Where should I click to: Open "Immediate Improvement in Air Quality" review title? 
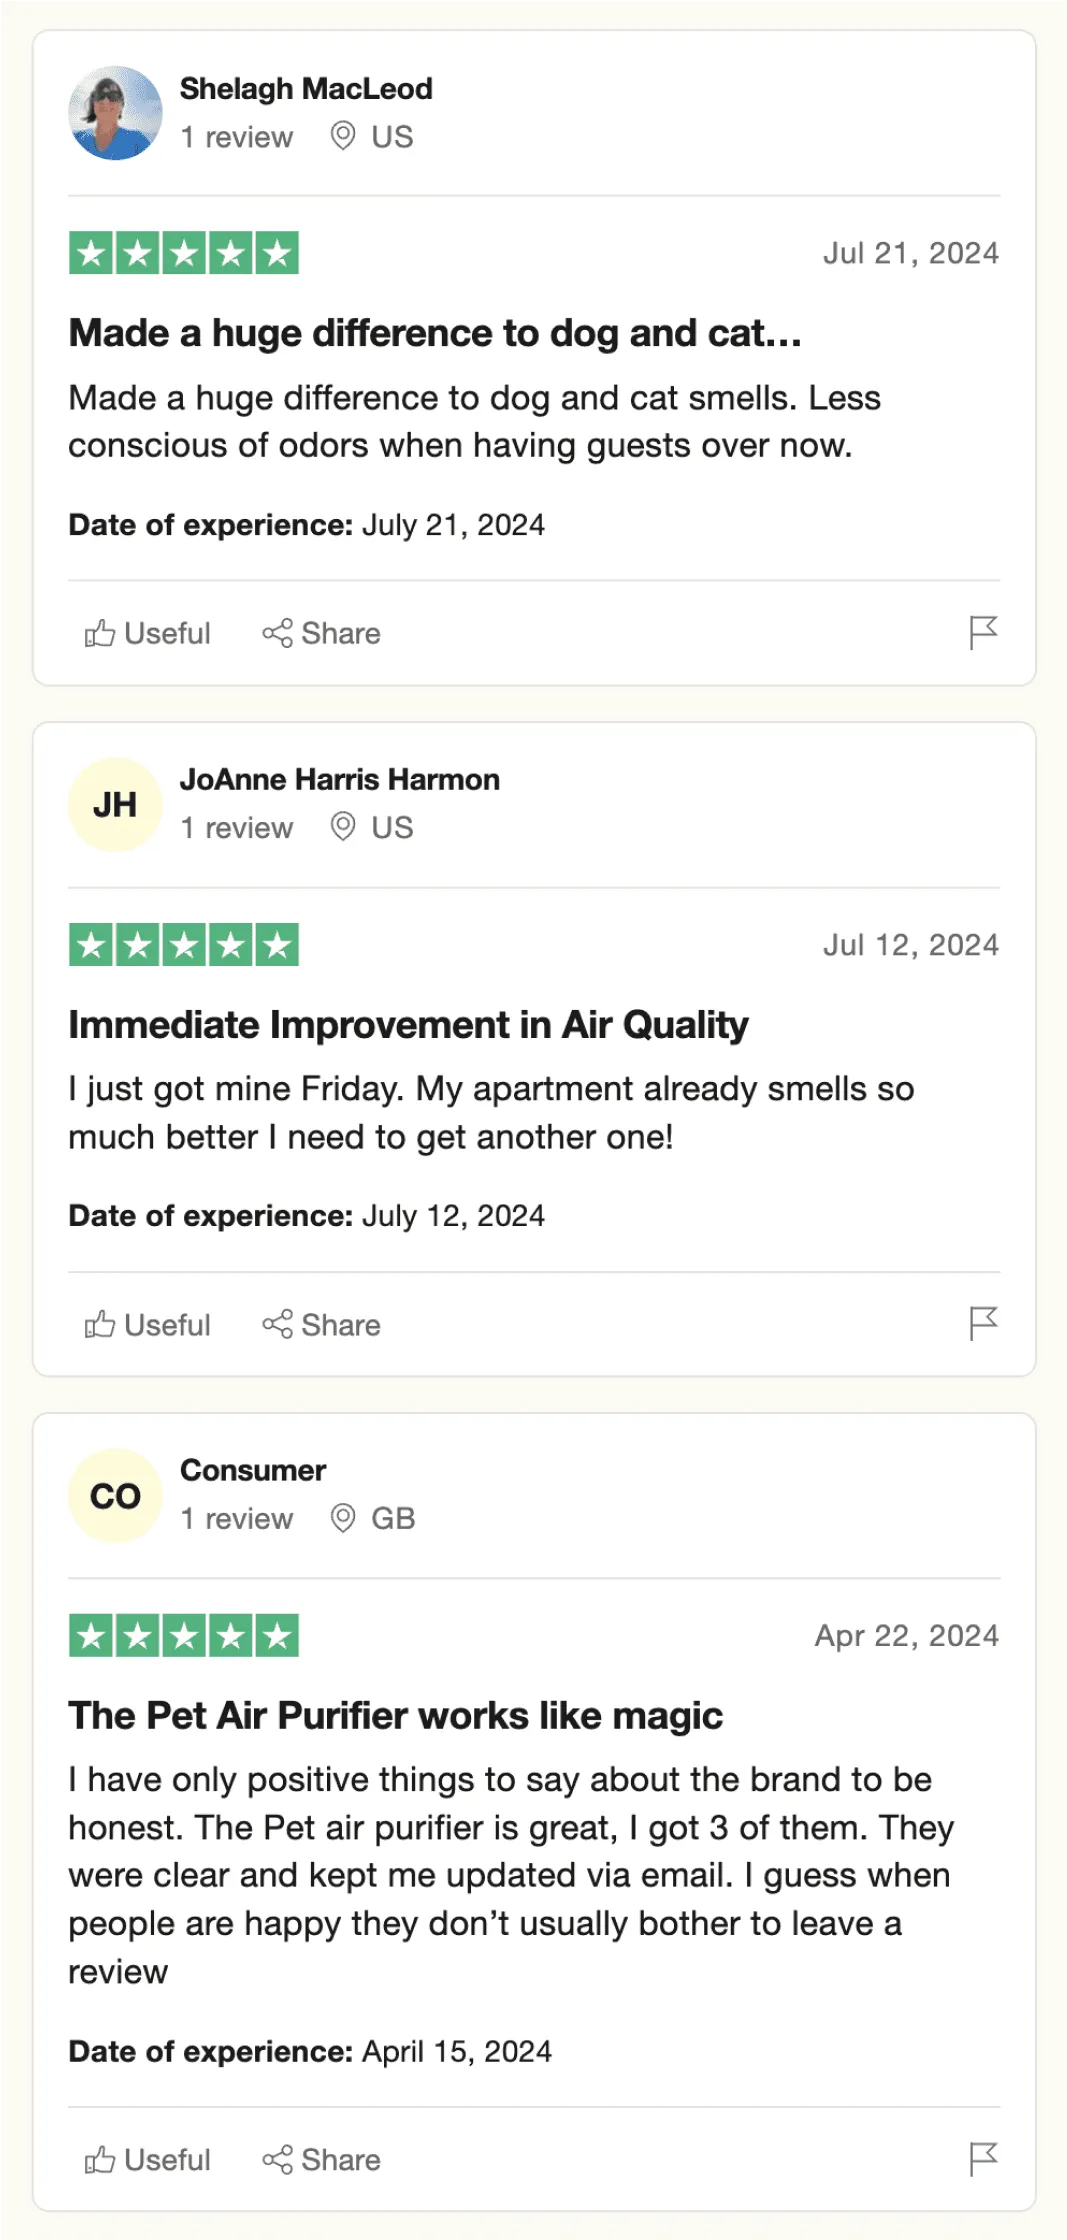(408, 1025)
